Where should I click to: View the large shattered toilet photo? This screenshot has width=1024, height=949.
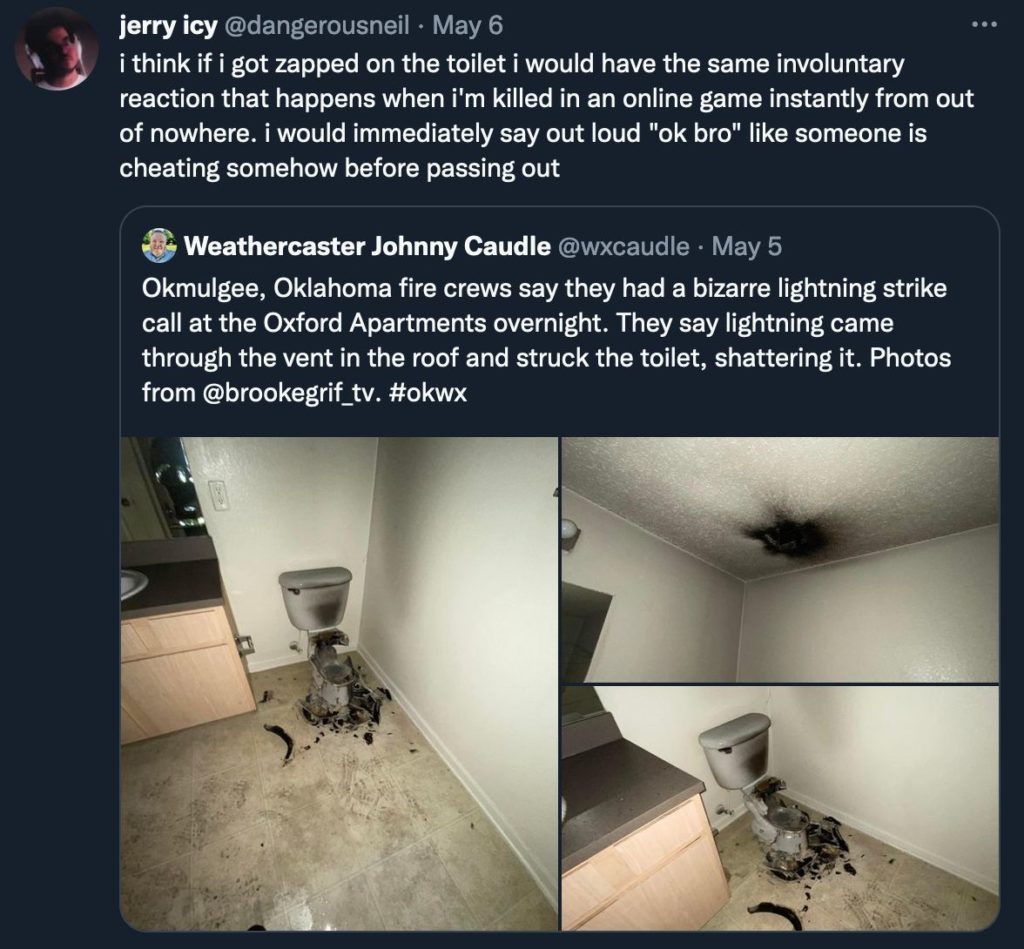(x=339, y=683)
